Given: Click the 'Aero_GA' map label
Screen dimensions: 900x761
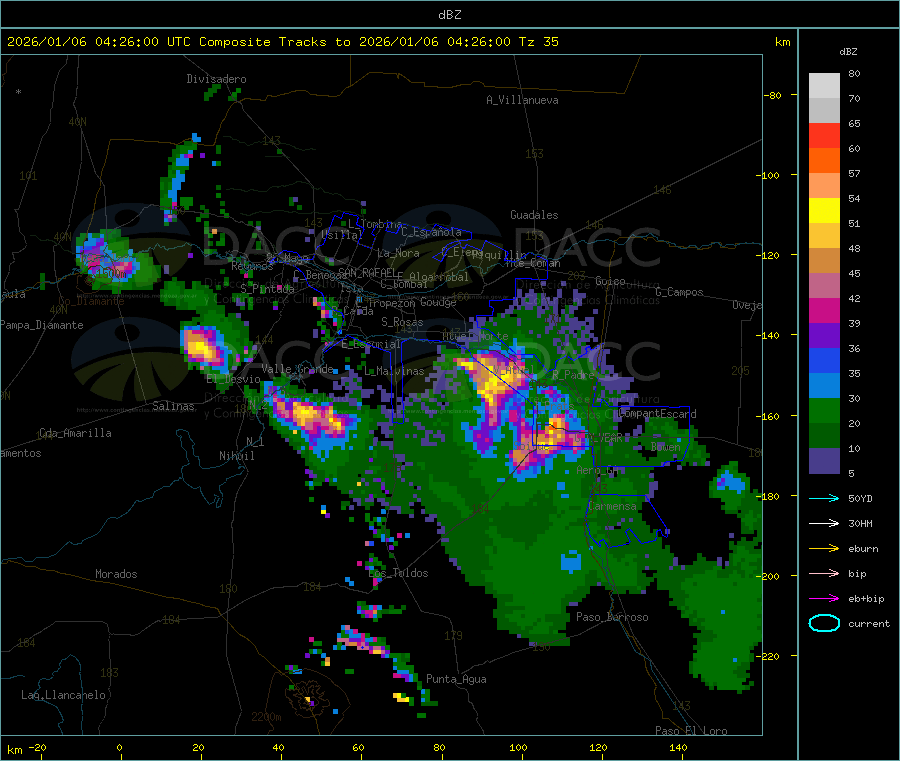Looking at the screenshot, I should (598, 470).
